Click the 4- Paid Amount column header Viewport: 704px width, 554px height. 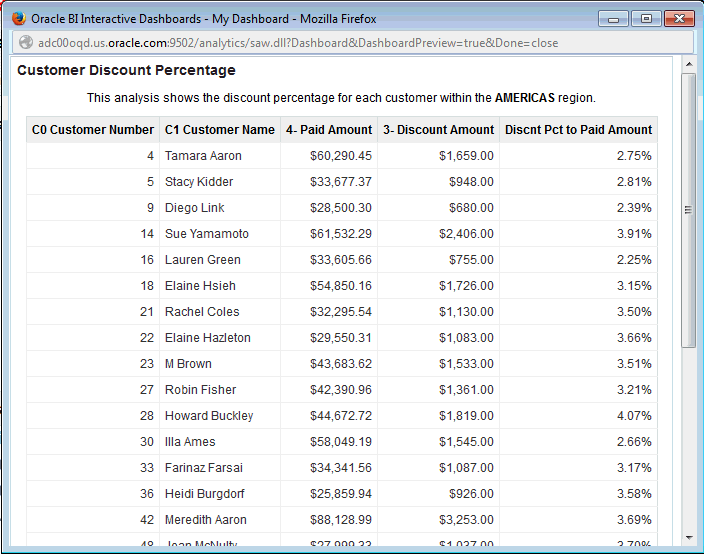click(329, 130)
